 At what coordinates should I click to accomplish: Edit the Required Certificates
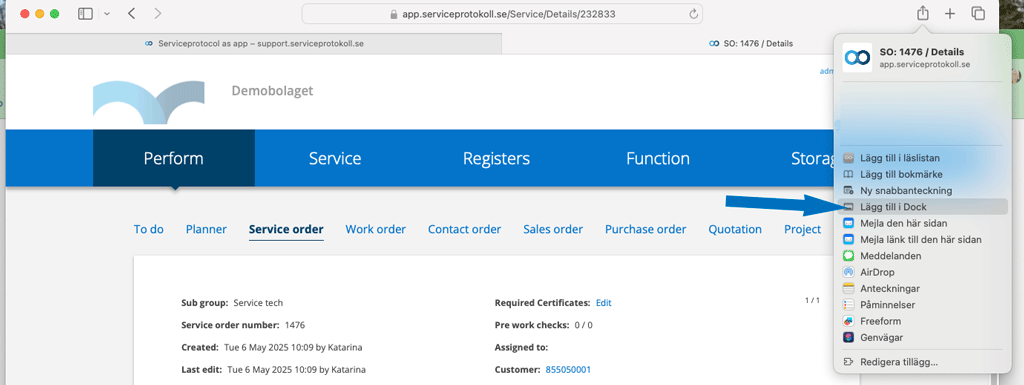tap(603, 303)
